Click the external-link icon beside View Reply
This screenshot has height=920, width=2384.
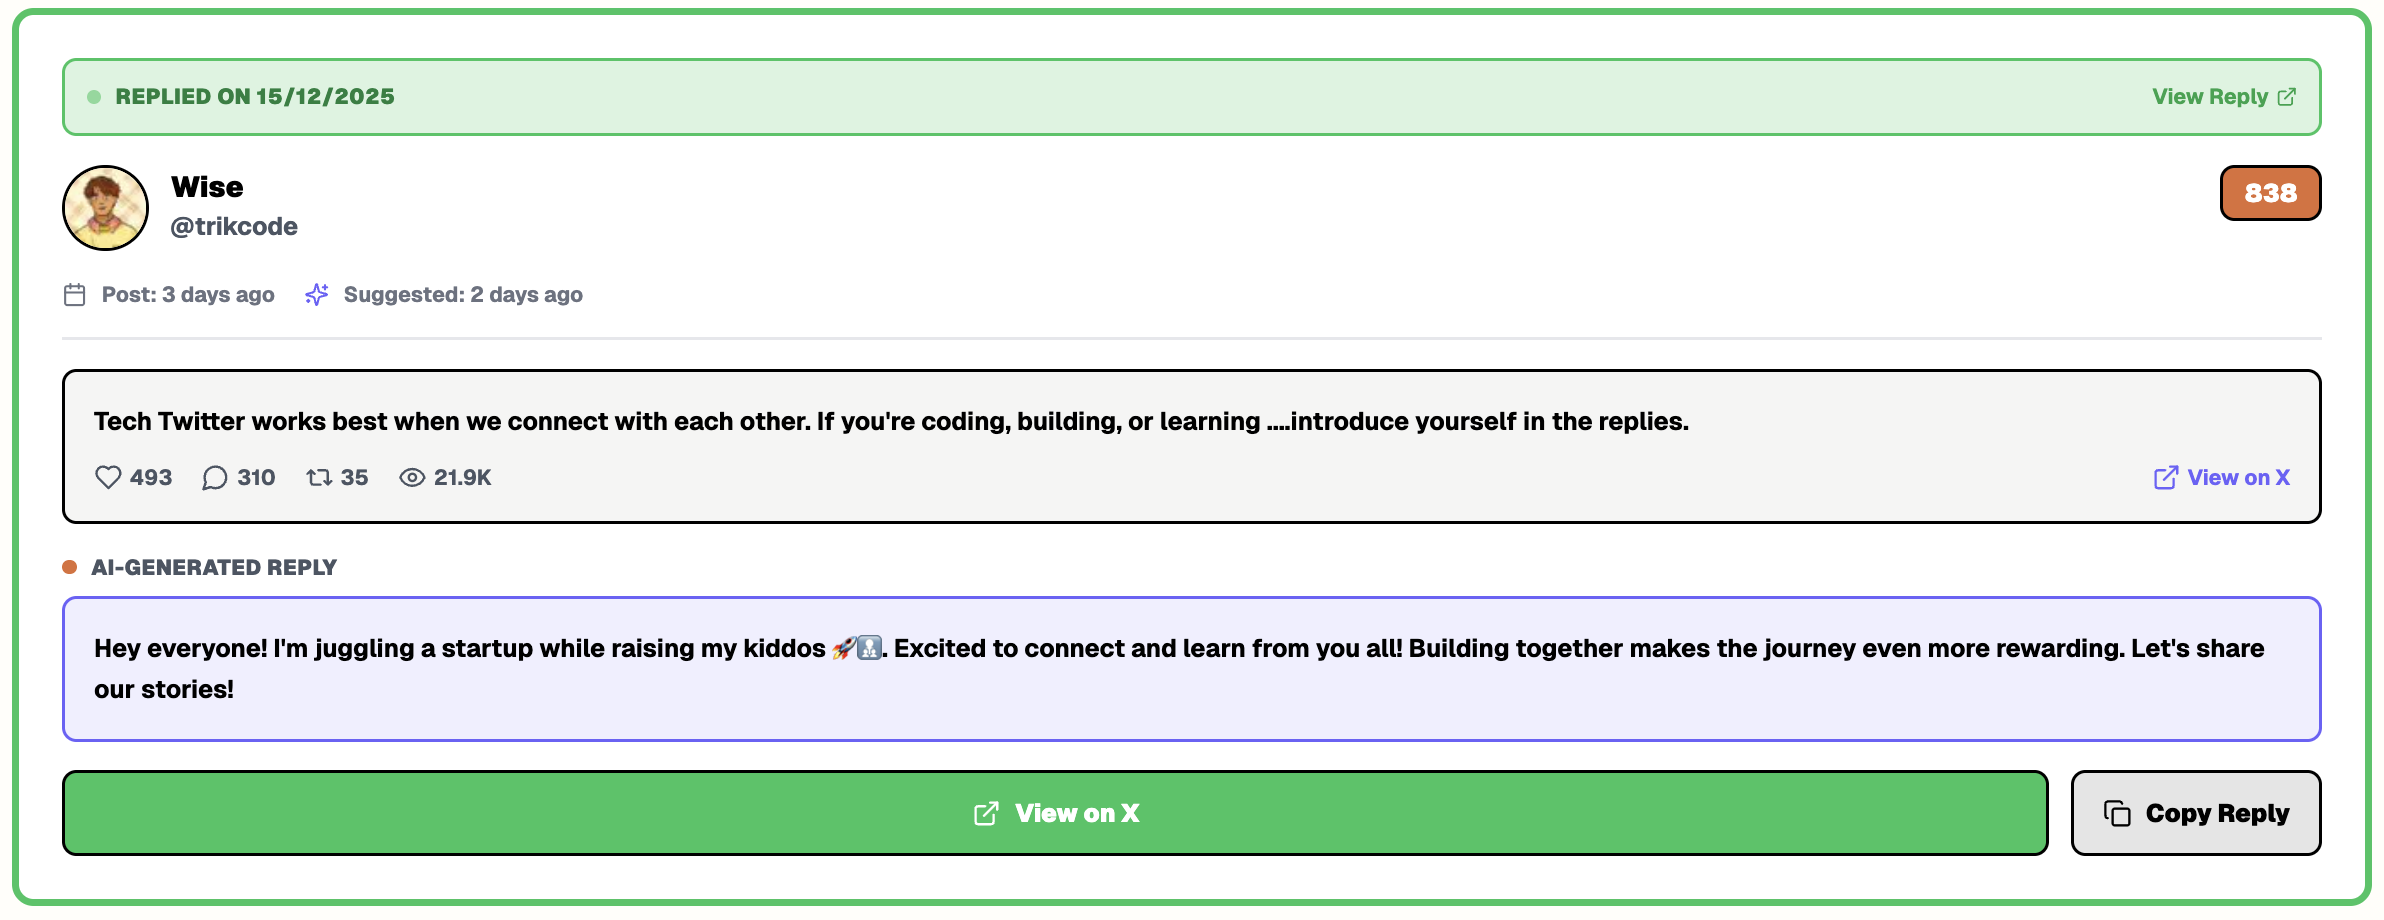[x=2288, y=96]
